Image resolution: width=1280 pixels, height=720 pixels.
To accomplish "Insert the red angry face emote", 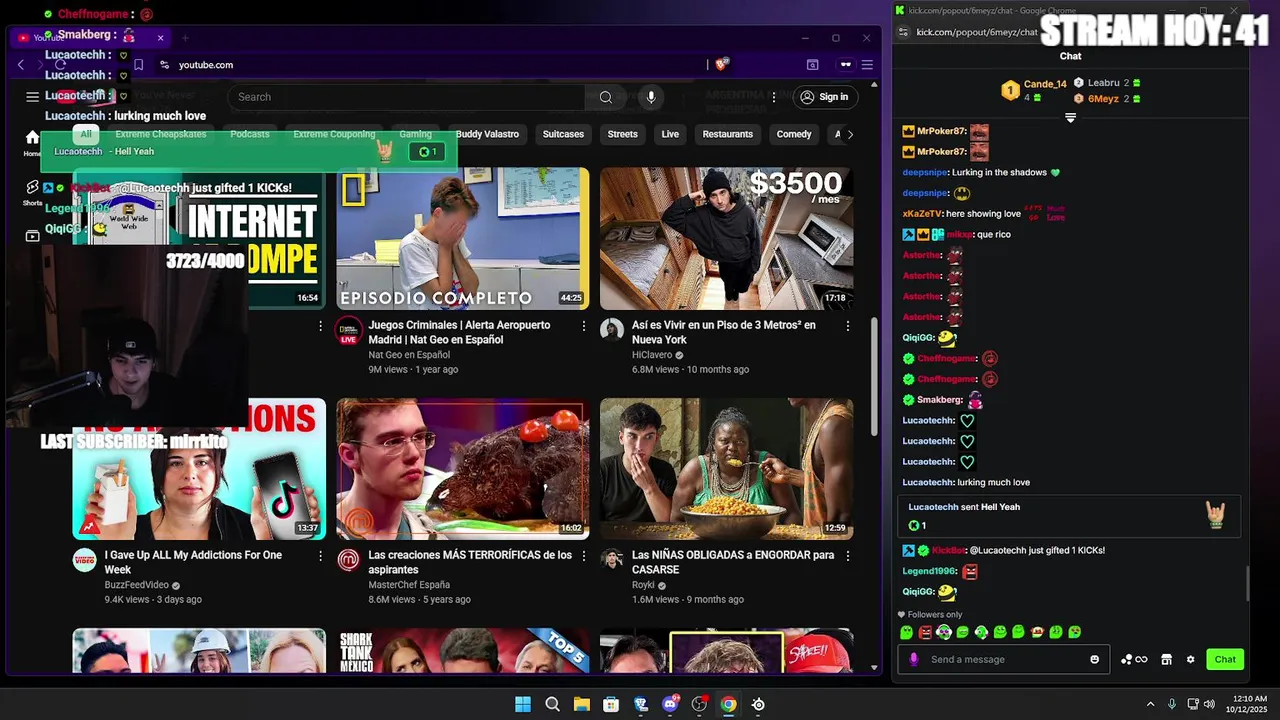I will pos(925,632).
